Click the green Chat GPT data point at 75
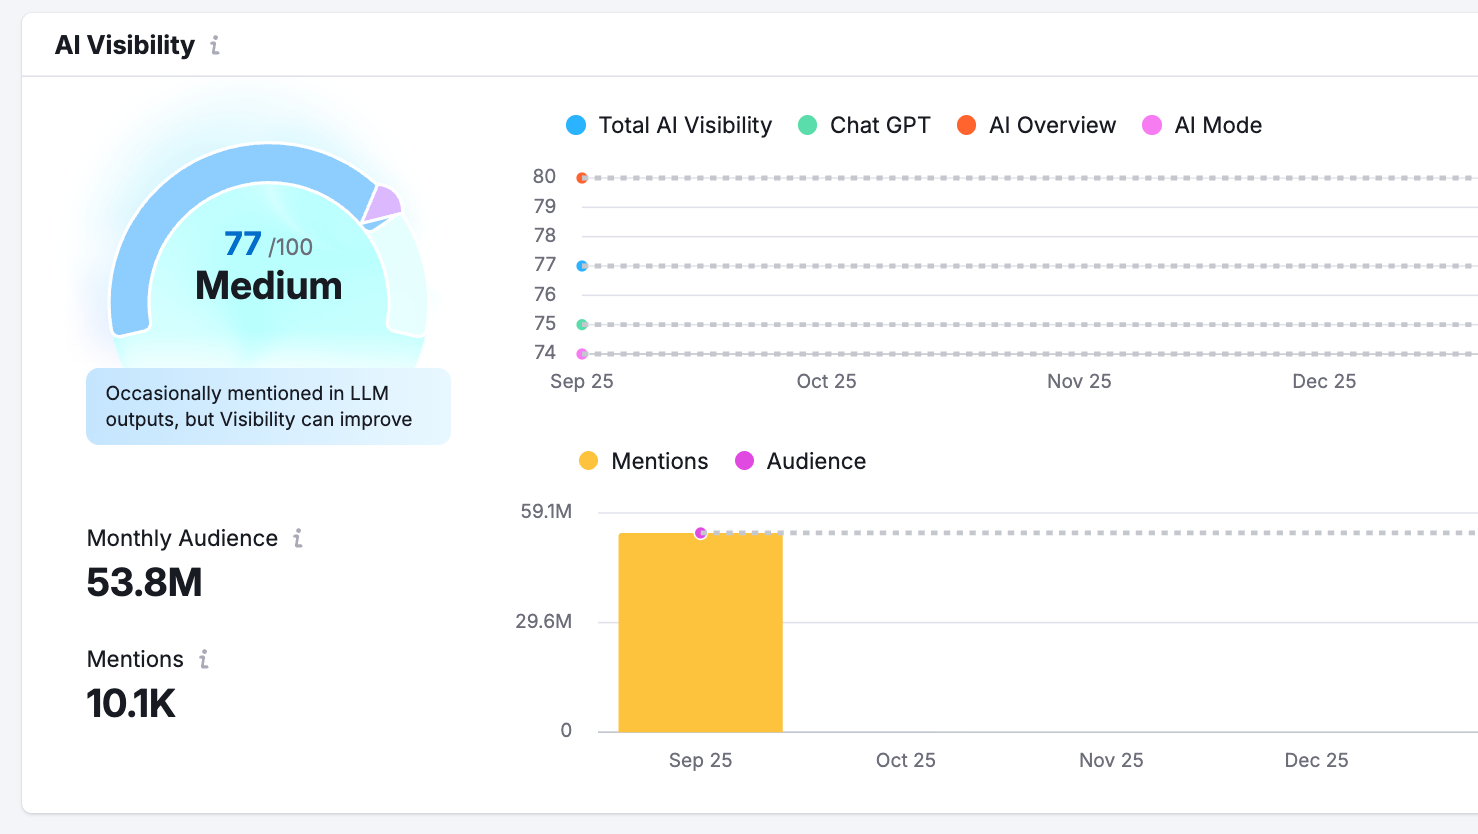 (582, 325)
